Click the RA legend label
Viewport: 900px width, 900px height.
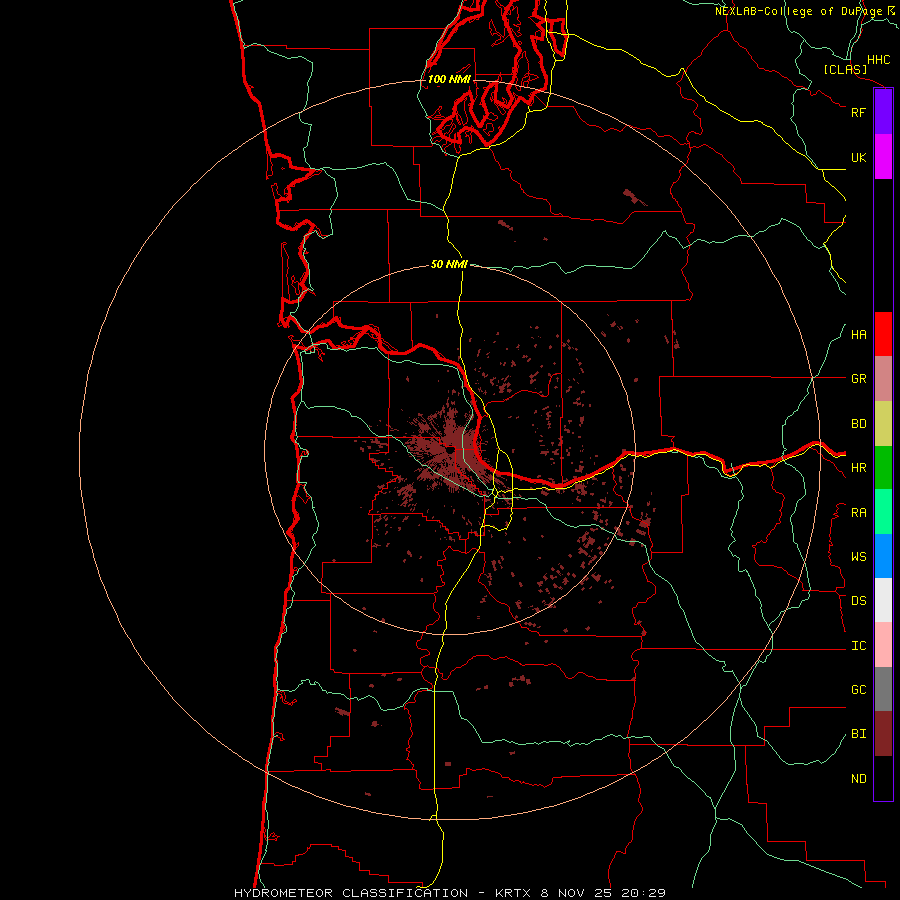tap(859, 513)
